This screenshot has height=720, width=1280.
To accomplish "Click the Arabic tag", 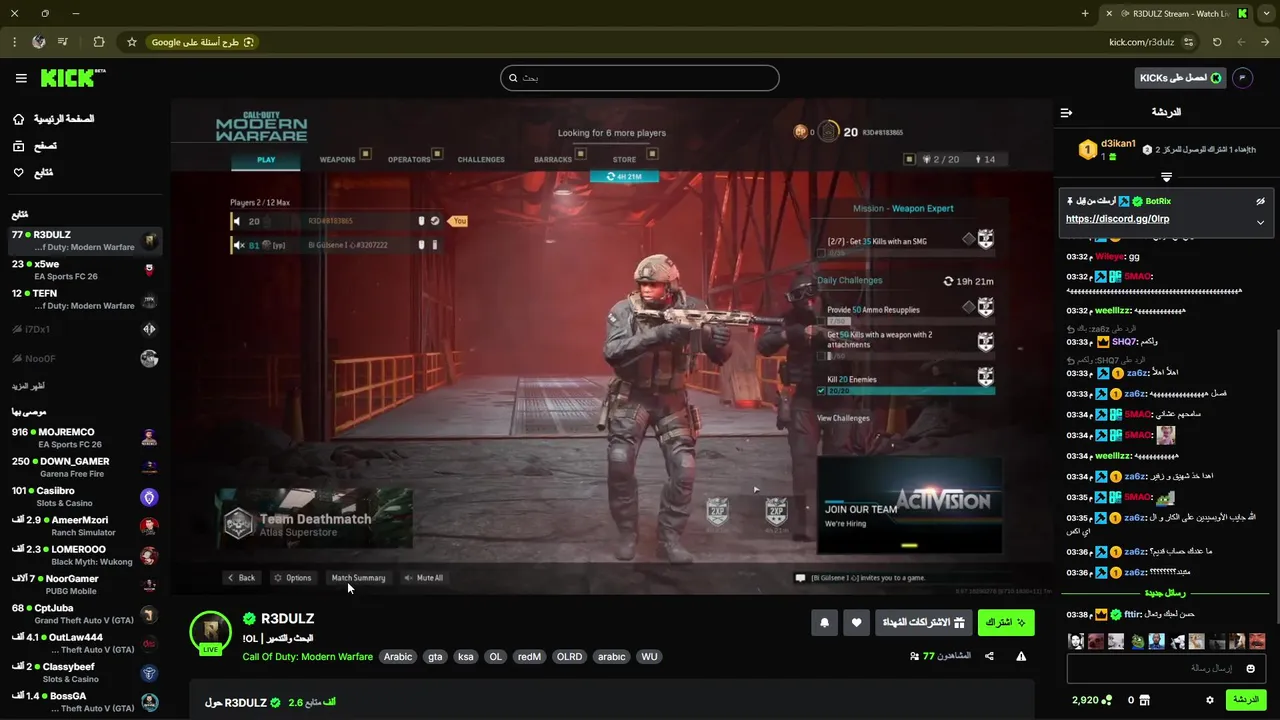I will click(x=398, y=657).
